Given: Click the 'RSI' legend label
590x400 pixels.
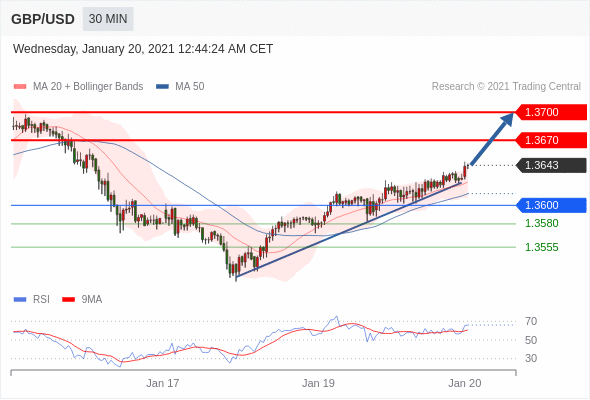Looking at the screenshot, I should [x=41, y=300].
